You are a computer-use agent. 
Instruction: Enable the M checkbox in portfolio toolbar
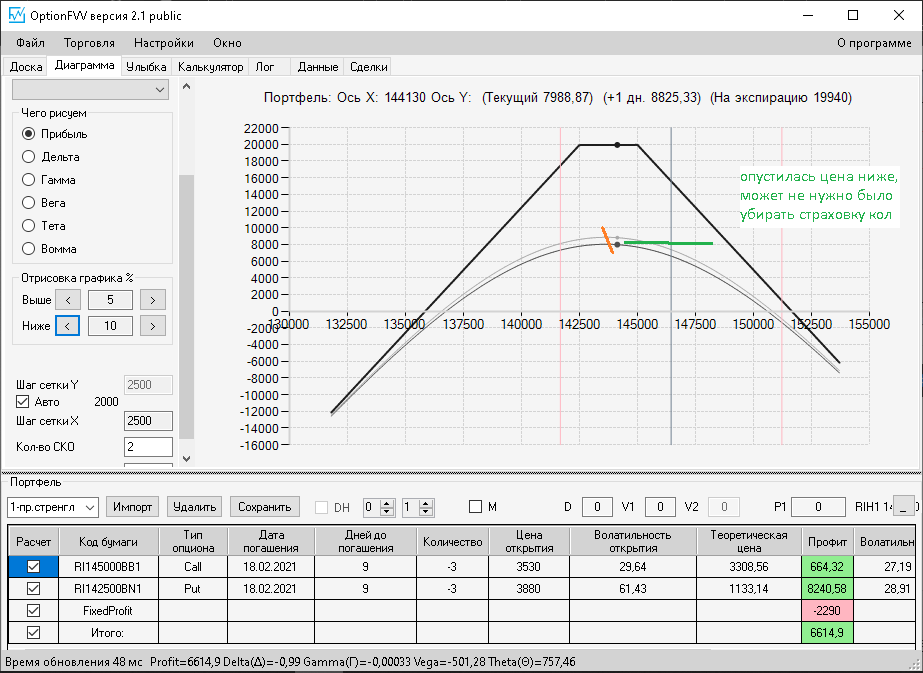(476, 507)
